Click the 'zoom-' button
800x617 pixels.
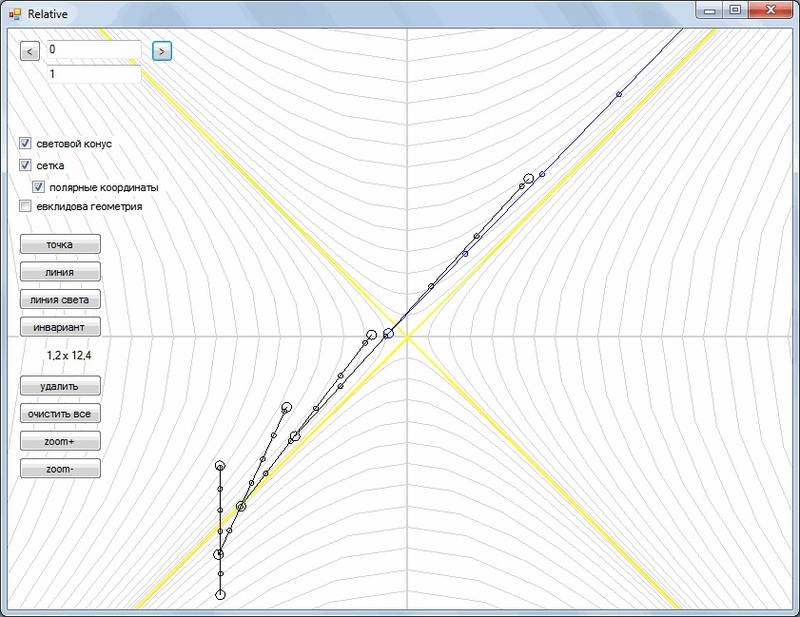[60, 469]
